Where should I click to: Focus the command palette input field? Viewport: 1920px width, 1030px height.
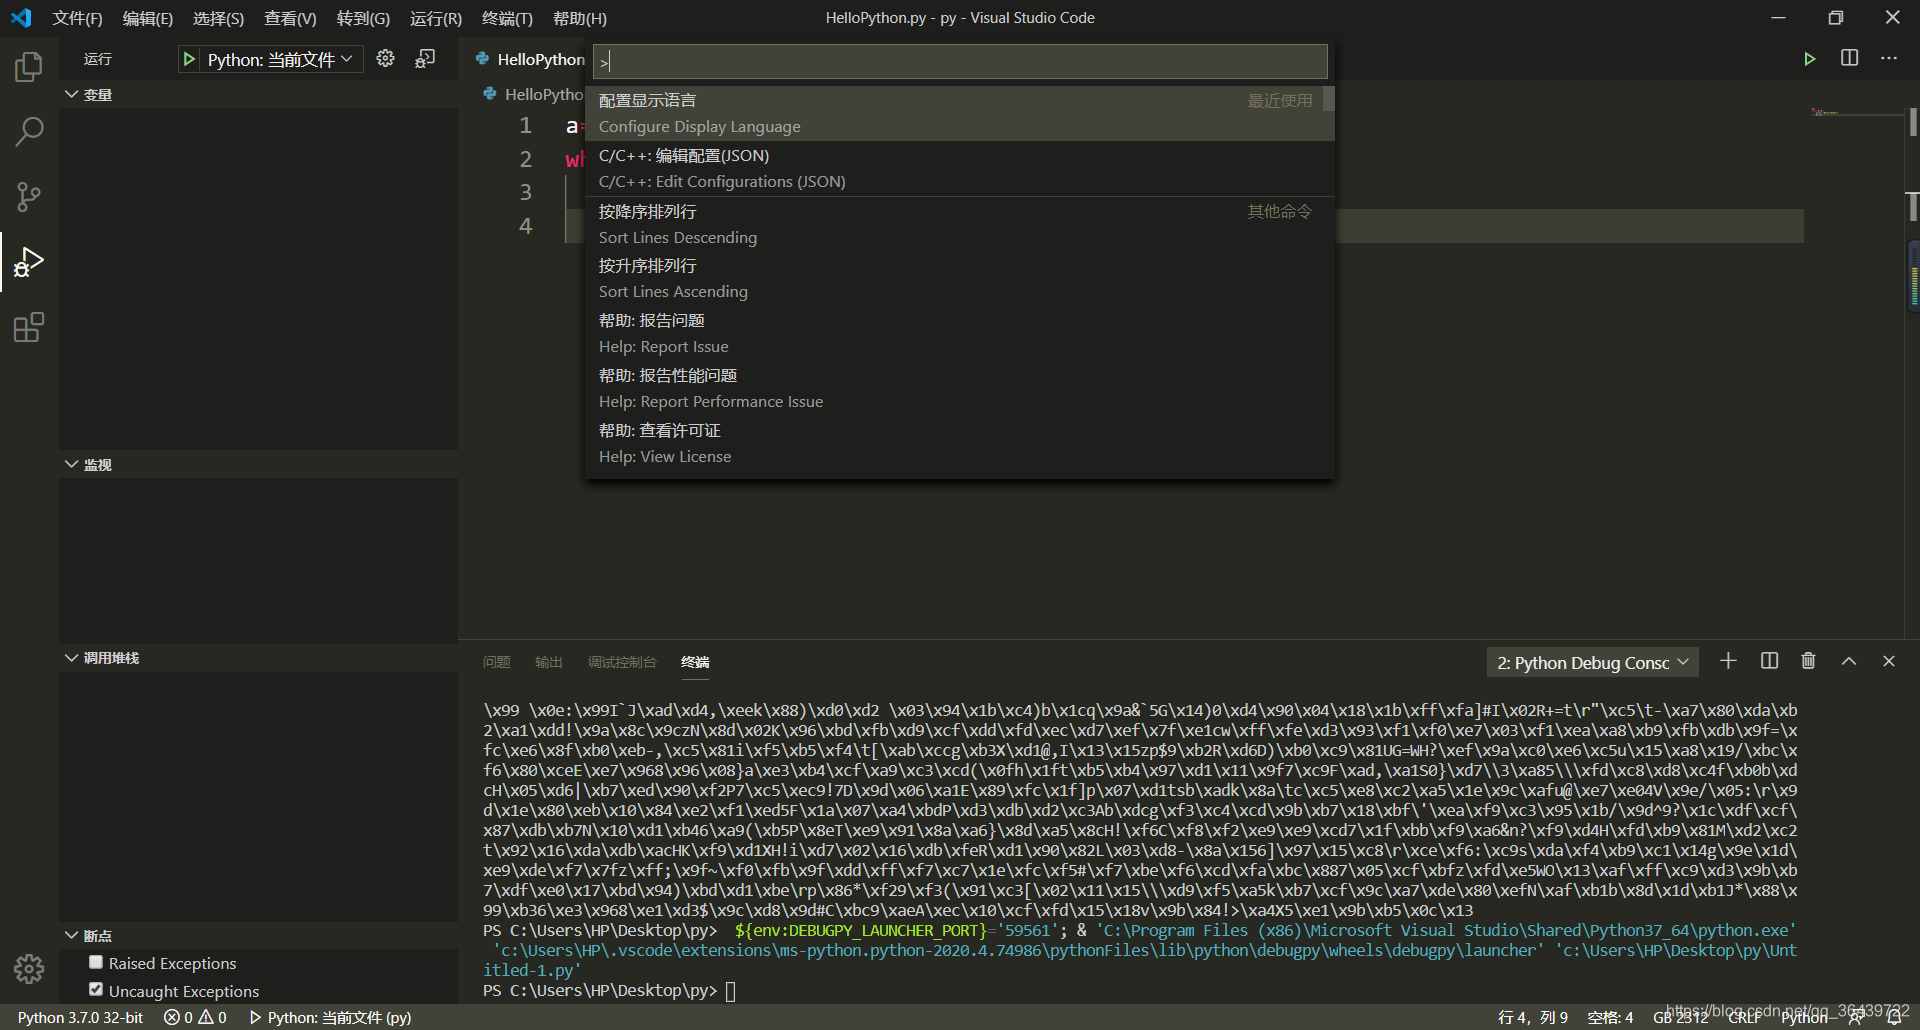(960, 61)
